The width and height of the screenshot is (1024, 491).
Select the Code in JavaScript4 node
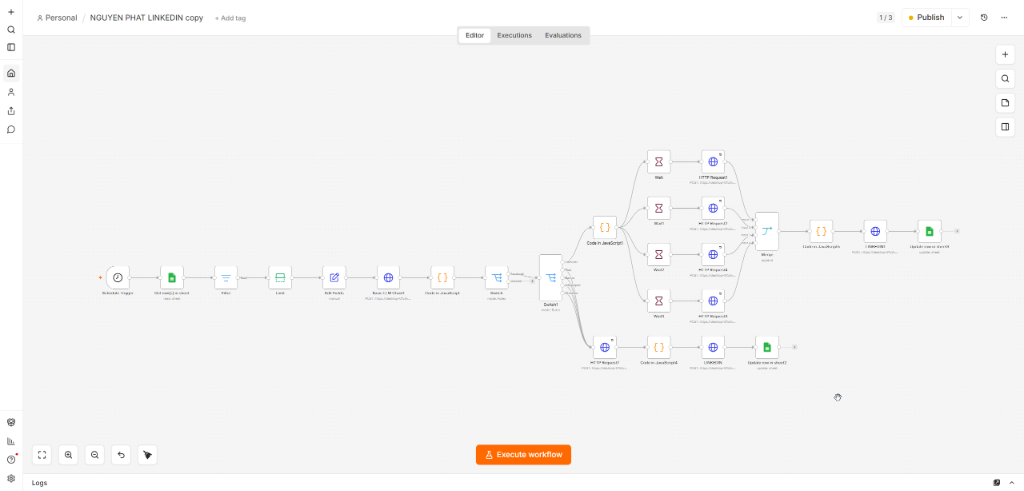click(x=659, y=347)
